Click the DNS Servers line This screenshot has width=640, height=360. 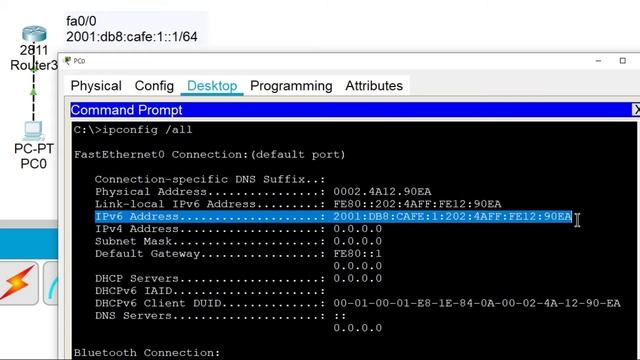pyautogui.click(x=220, y=316)
